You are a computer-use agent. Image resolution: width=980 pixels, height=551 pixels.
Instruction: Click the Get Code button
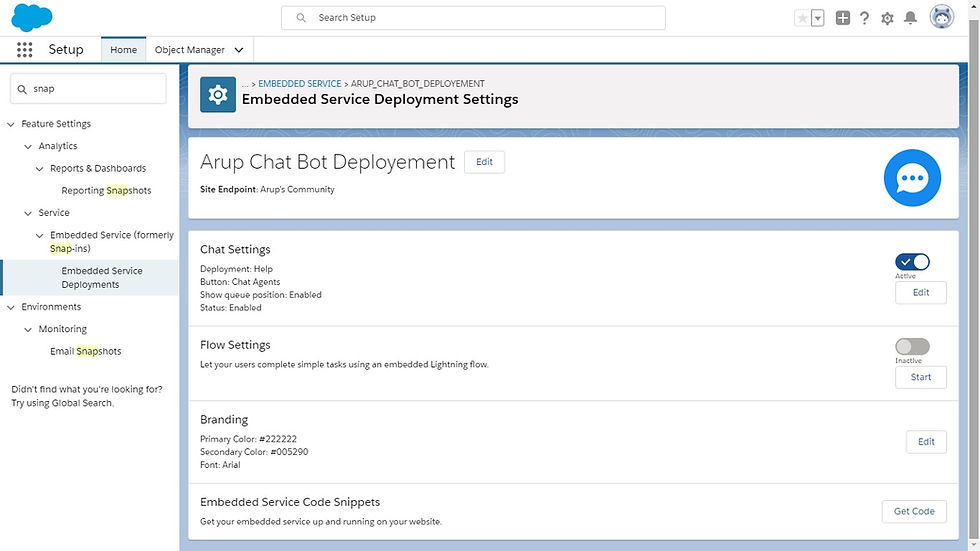click(914, 511)
